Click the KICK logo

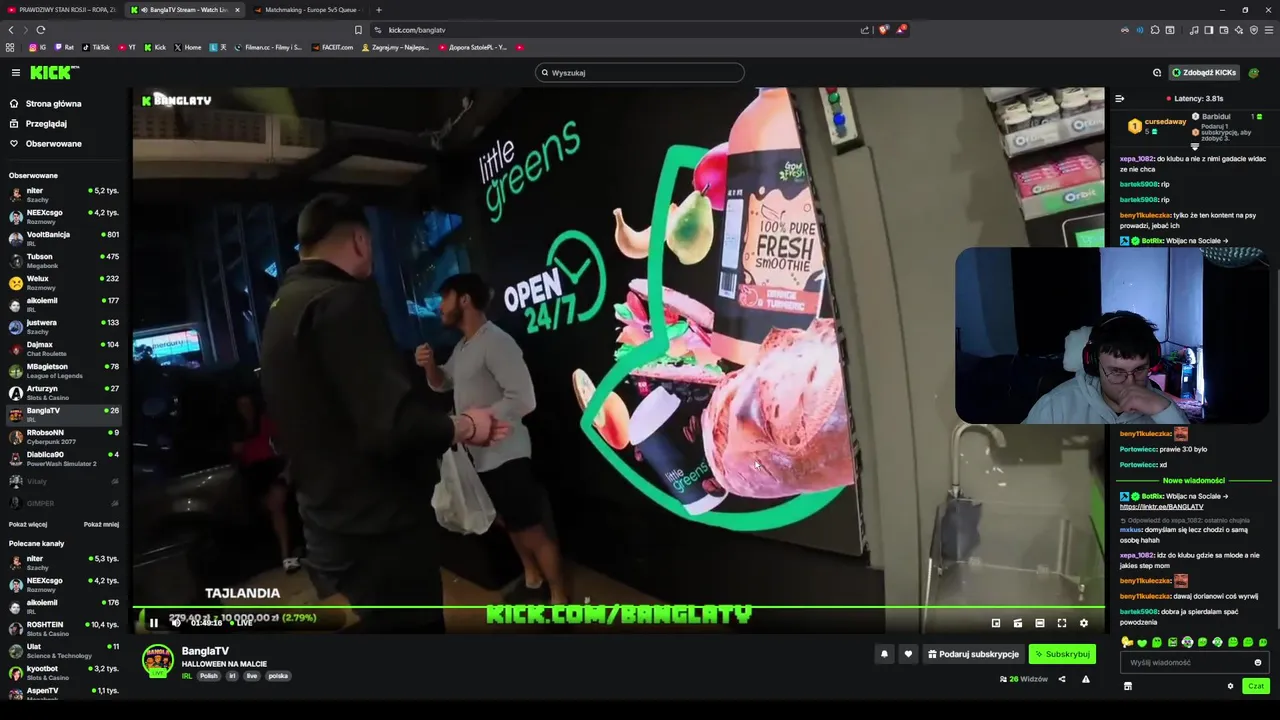54,72
